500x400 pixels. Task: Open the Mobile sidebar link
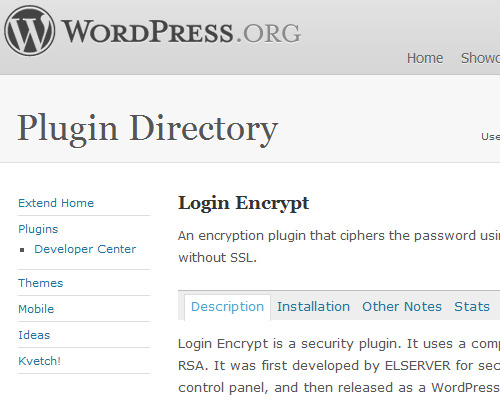[36, 309]
